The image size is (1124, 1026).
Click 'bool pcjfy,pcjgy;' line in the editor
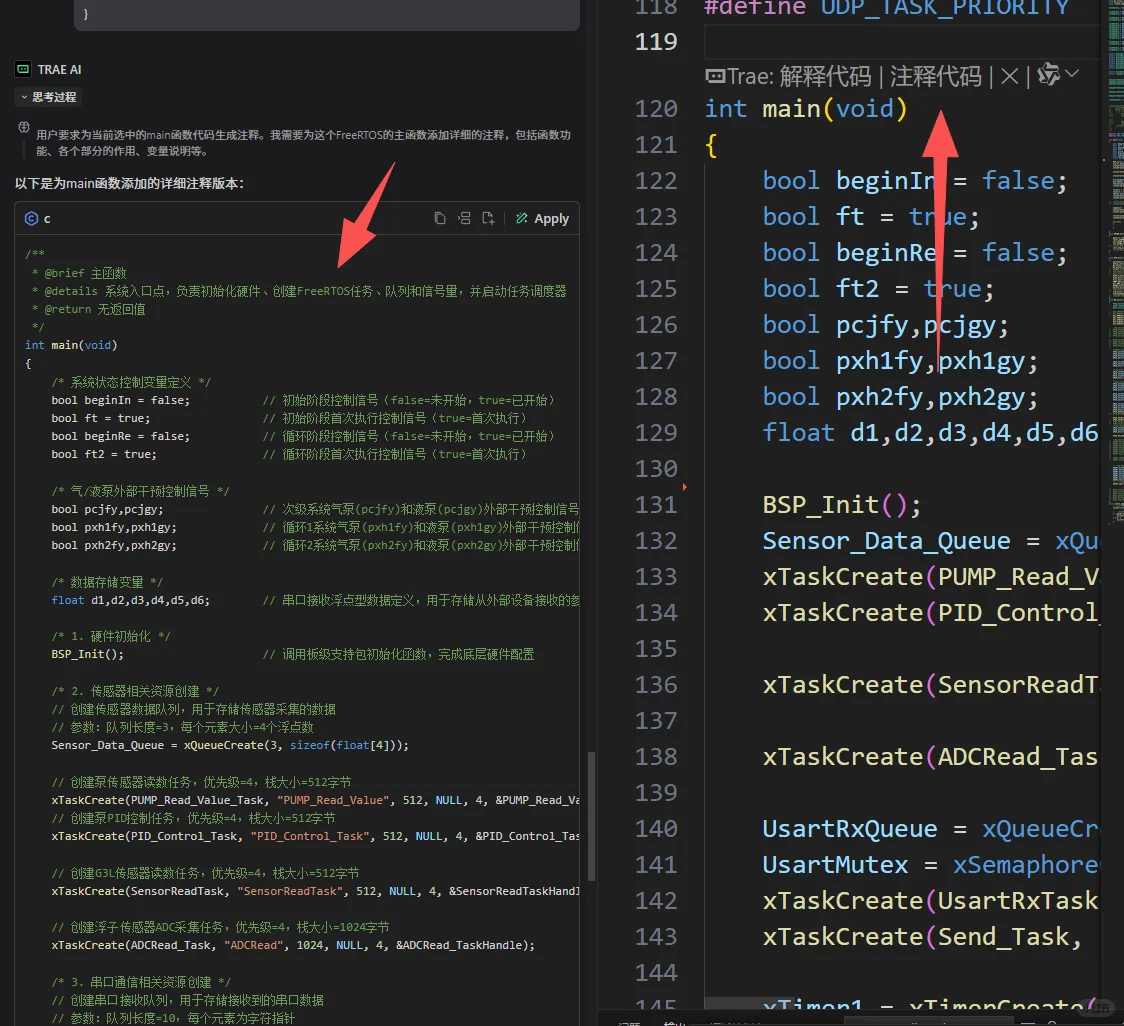coord(885,325)
